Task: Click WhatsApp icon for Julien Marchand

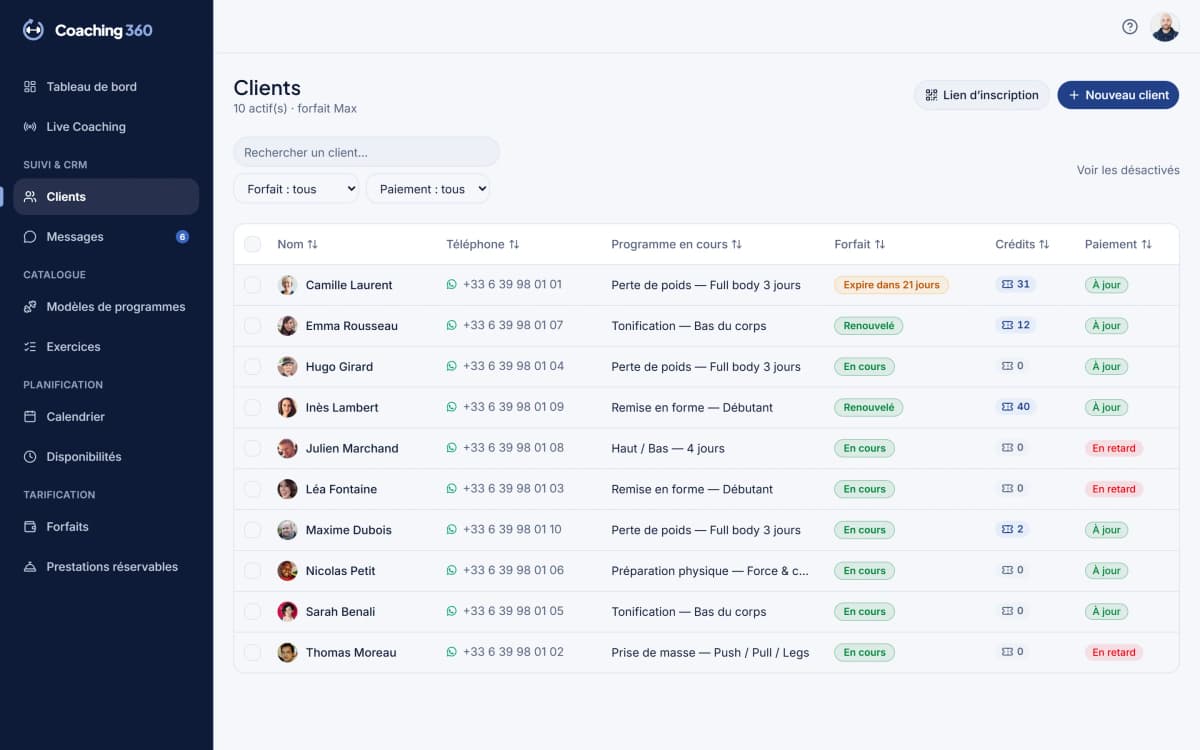Action: pos(451,448)
